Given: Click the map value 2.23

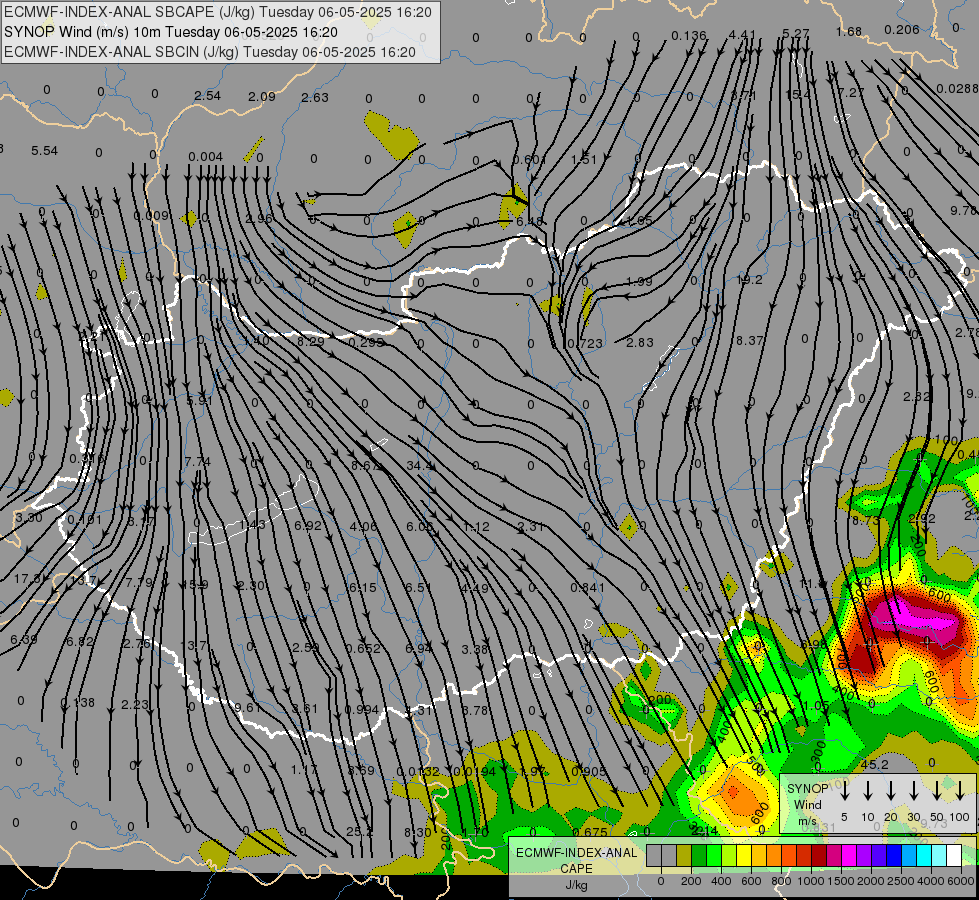Looking at the screenshot, I should point(135,705).
